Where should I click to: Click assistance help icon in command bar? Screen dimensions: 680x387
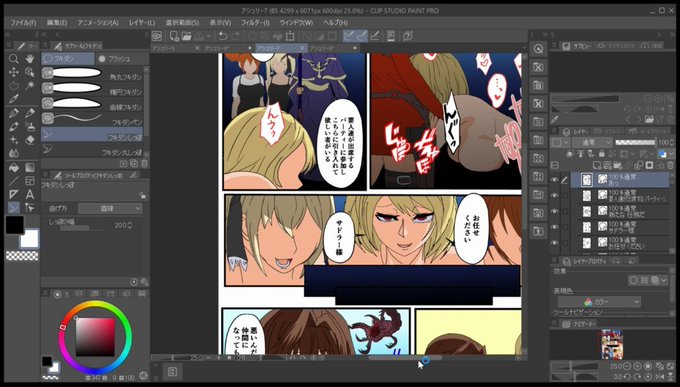tap(407, 36)
